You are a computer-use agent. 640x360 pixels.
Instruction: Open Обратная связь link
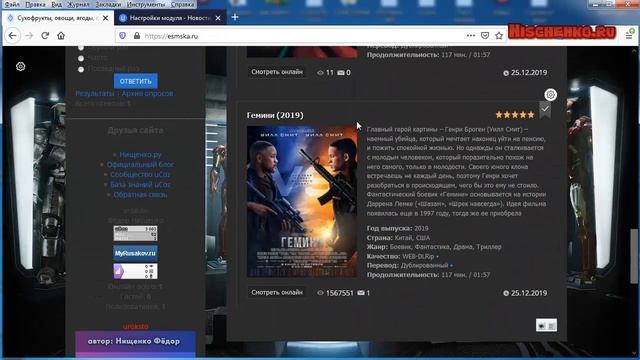pos(140,195)
